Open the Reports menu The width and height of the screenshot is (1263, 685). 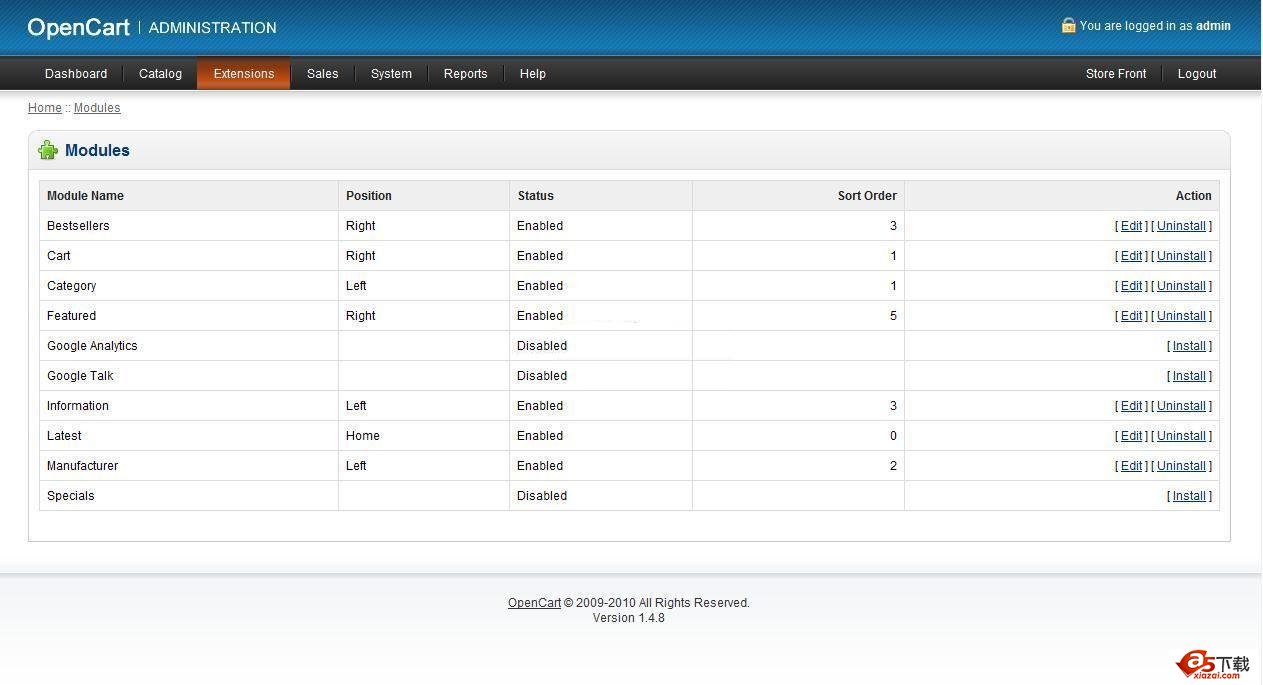click(465, 73)
